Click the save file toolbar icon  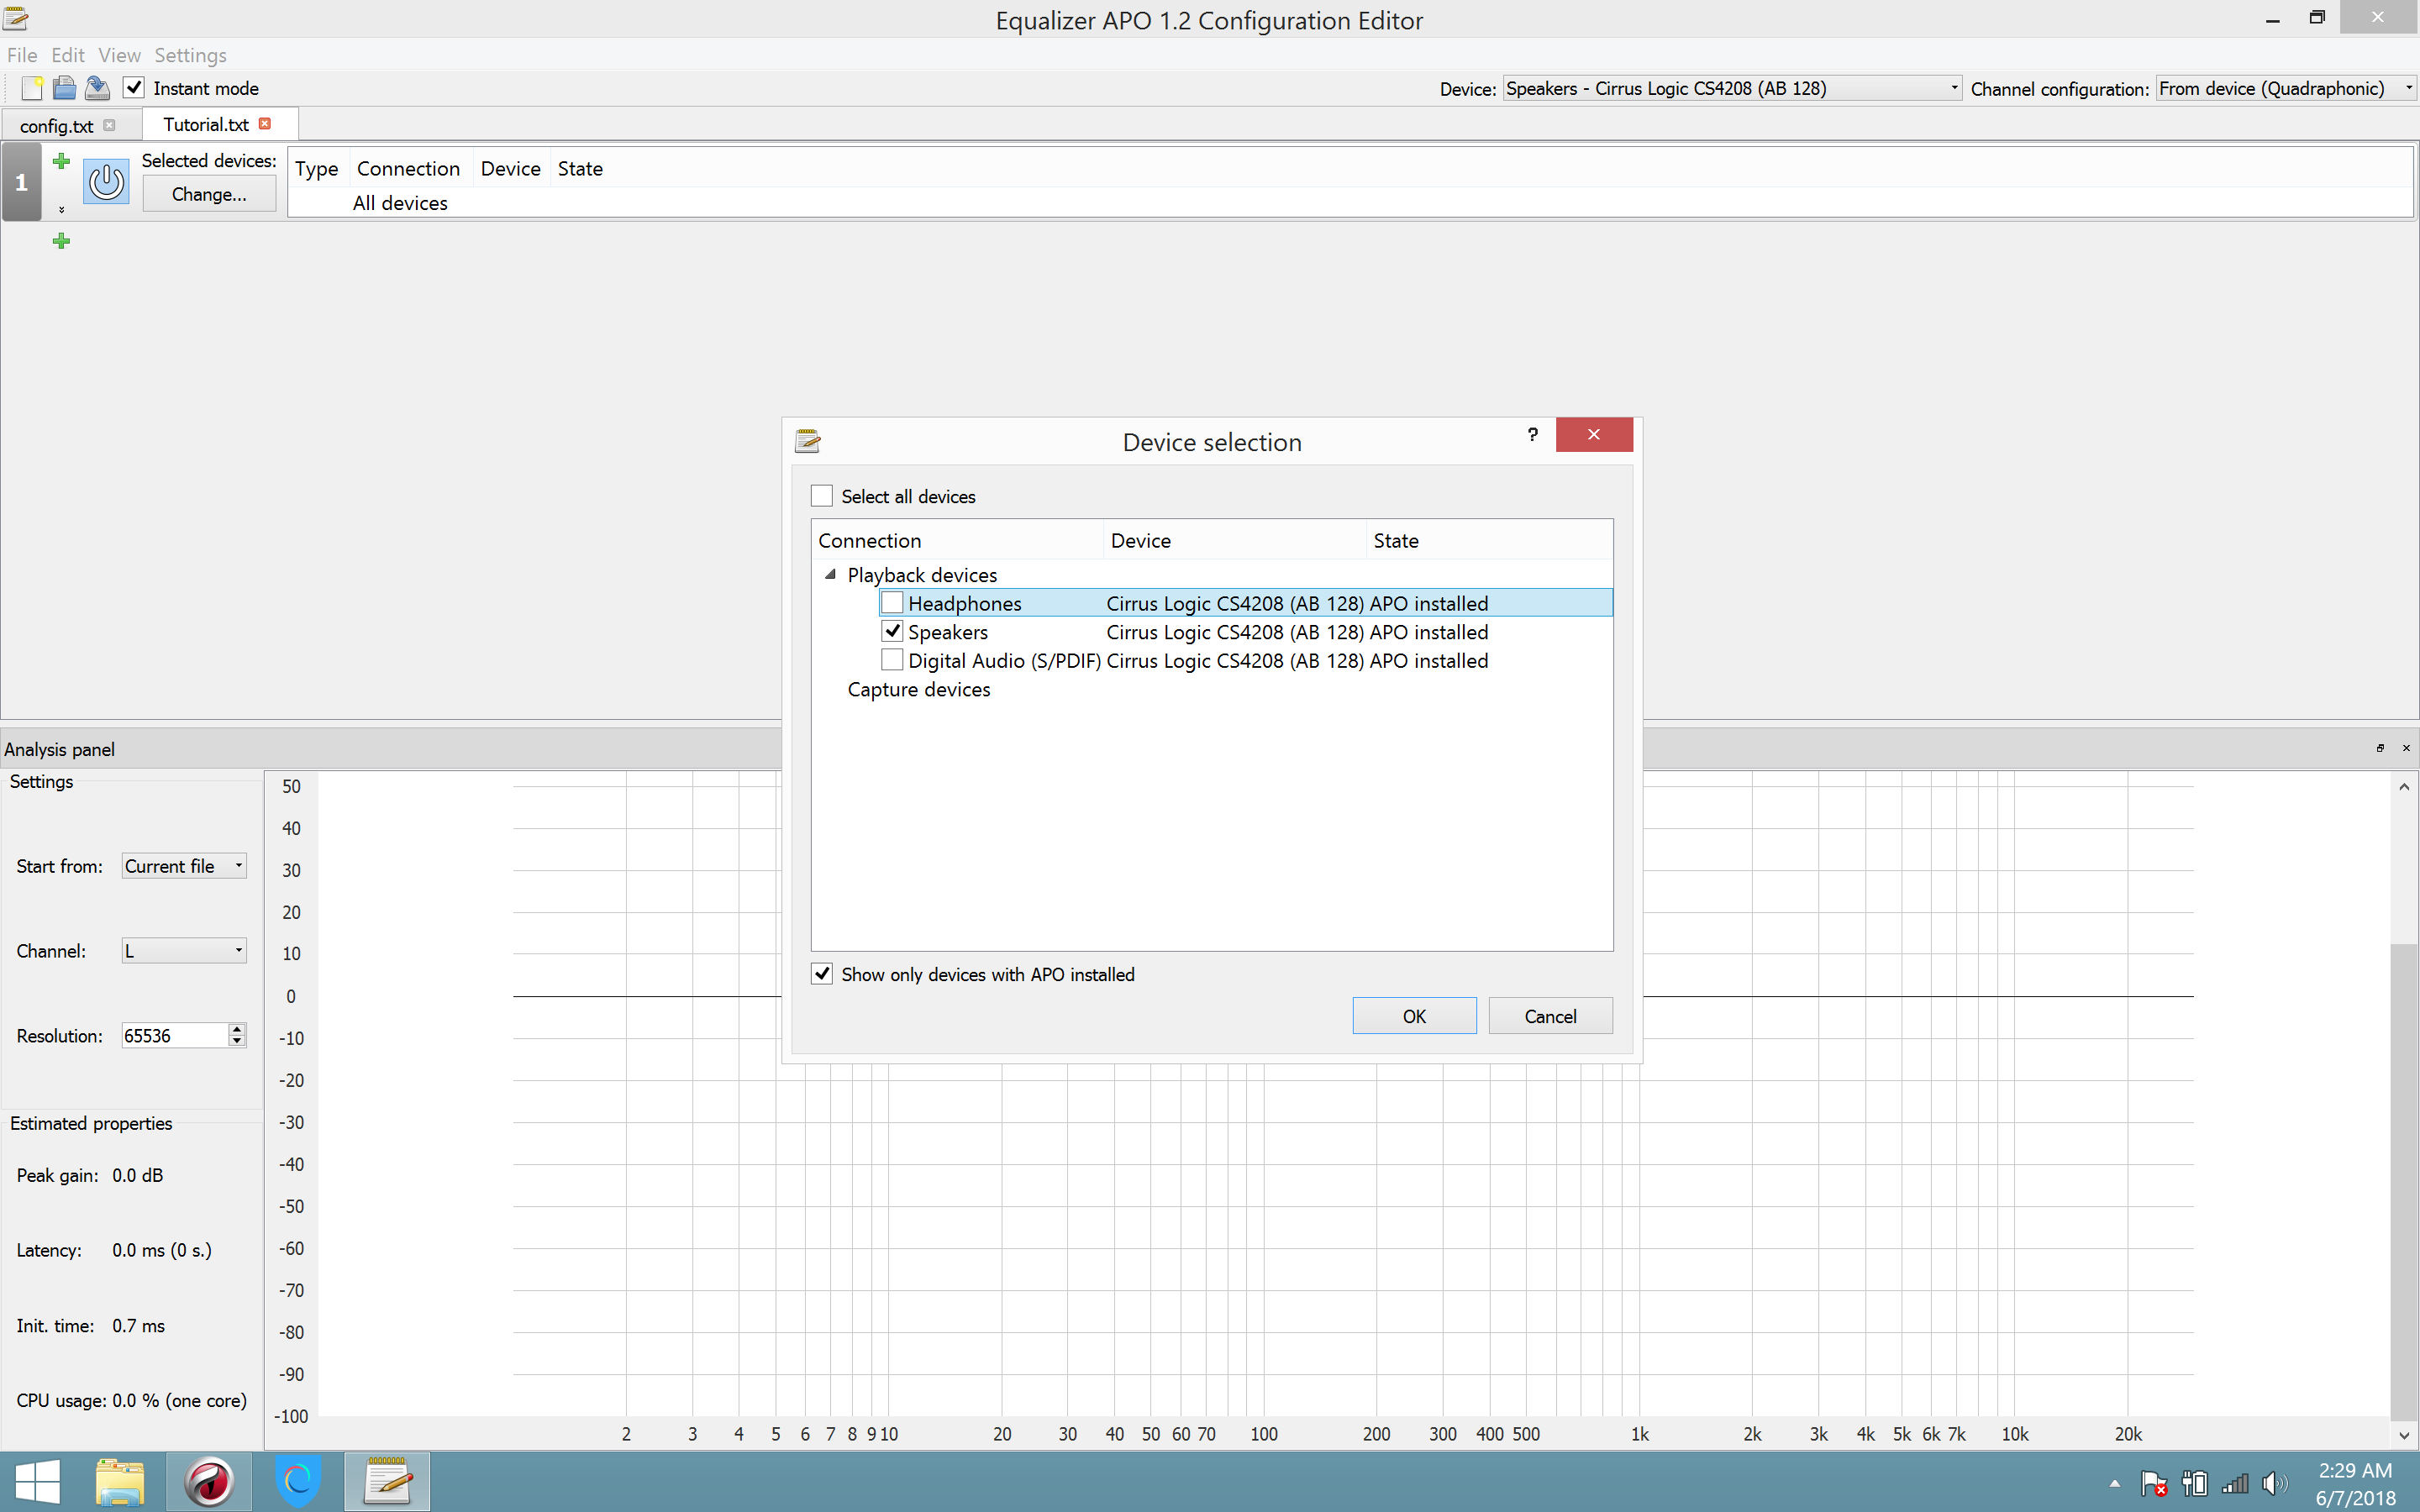click(x=97, y=88)
